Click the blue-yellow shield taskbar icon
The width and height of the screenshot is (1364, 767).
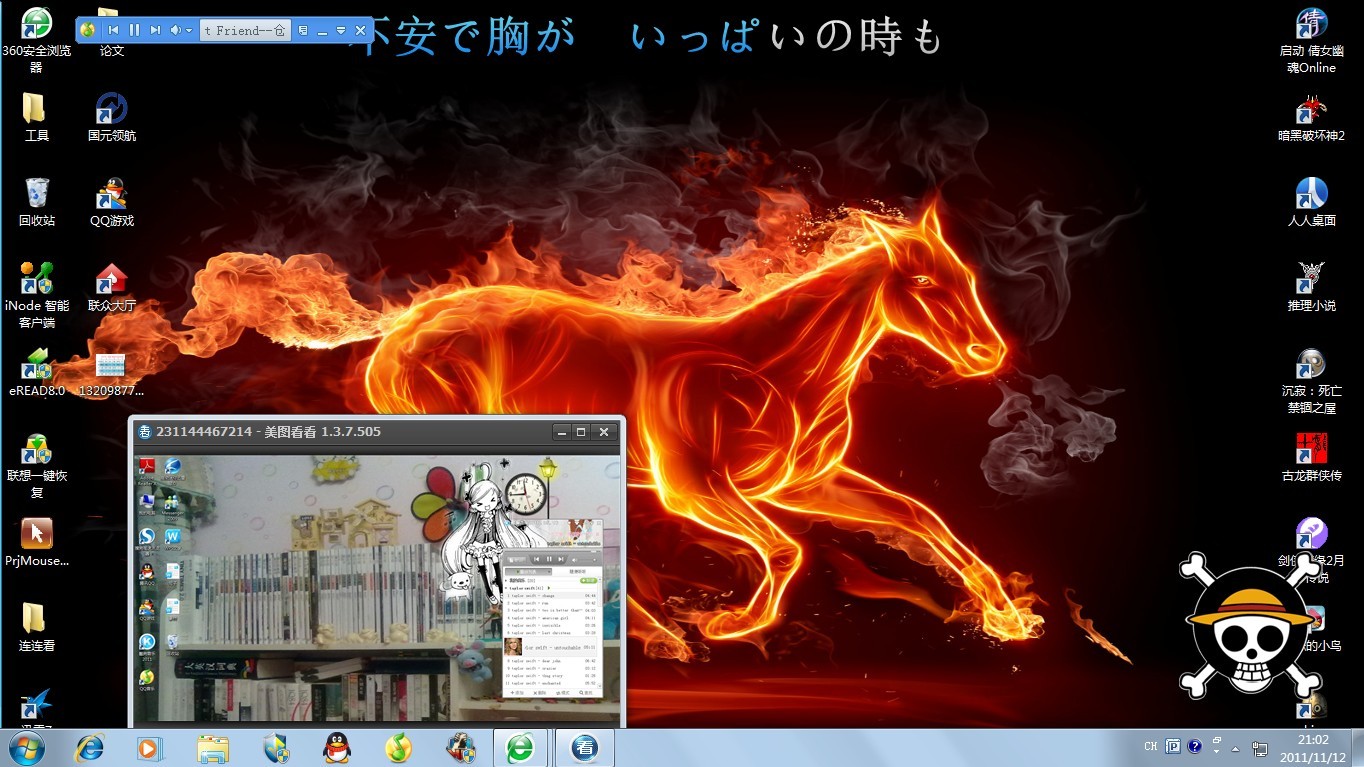(275, 748)
